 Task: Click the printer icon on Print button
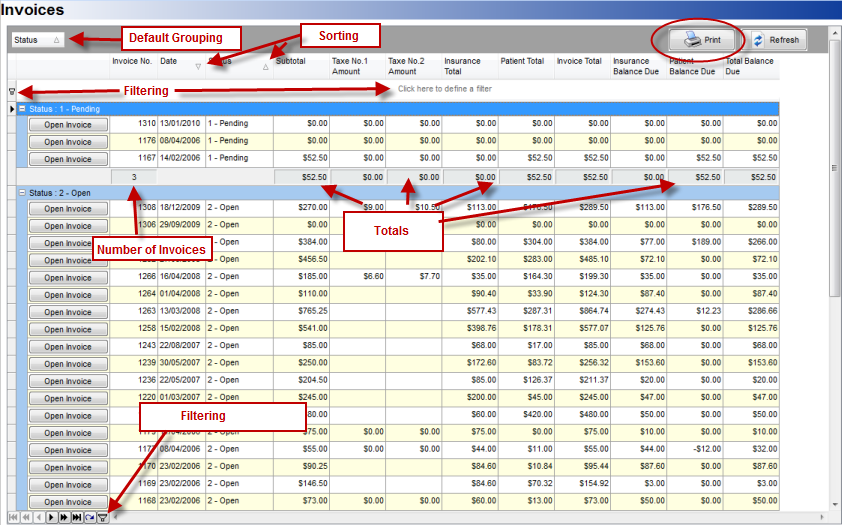[x=692, y=39]
